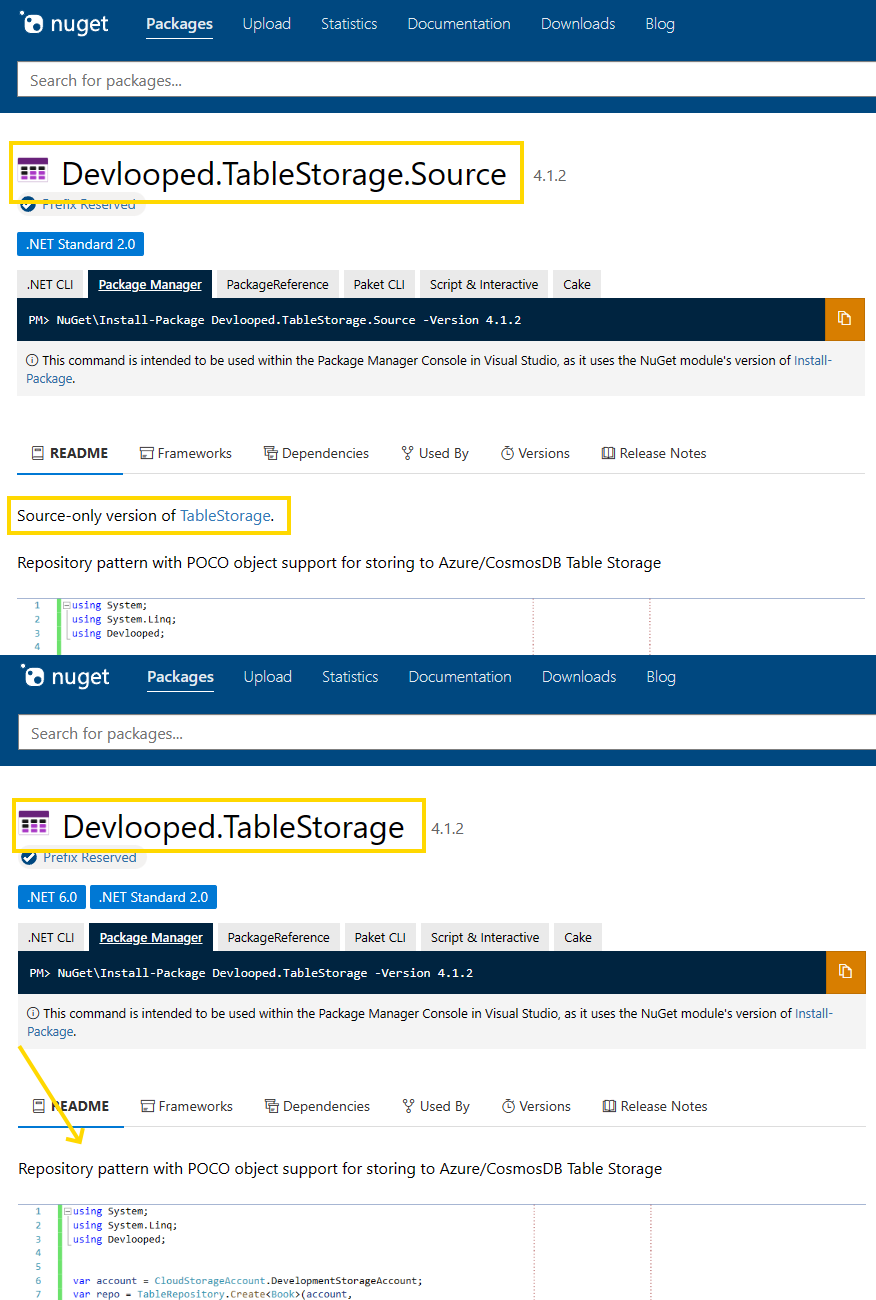Click version 4.1.2 beside Devlooped.TableStorage.Source title
This screenshot has width=876, height=1300.
[x=550, y=176]
